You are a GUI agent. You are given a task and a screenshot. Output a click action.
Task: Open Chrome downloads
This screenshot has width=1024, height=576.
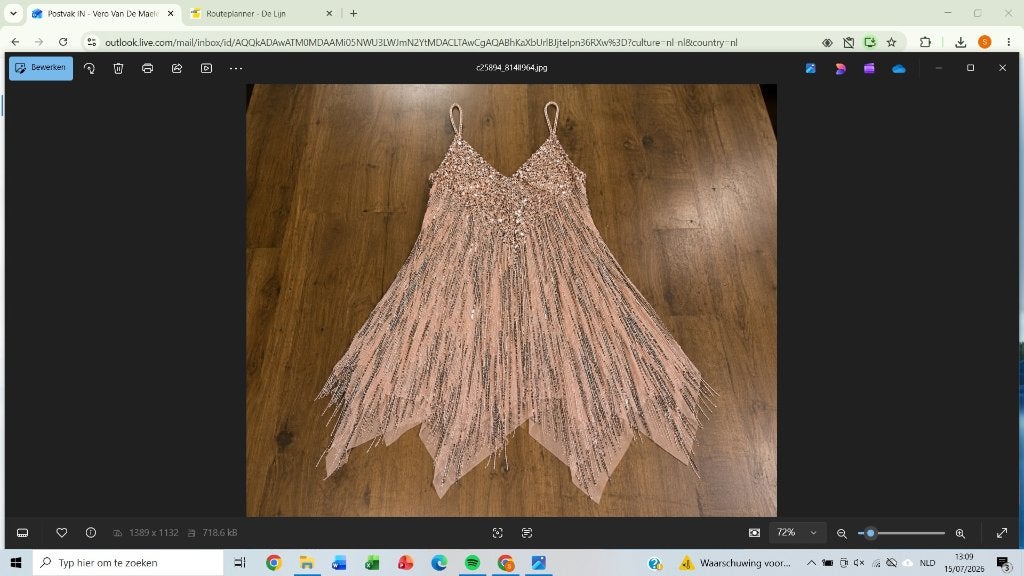tap(961, 42)
